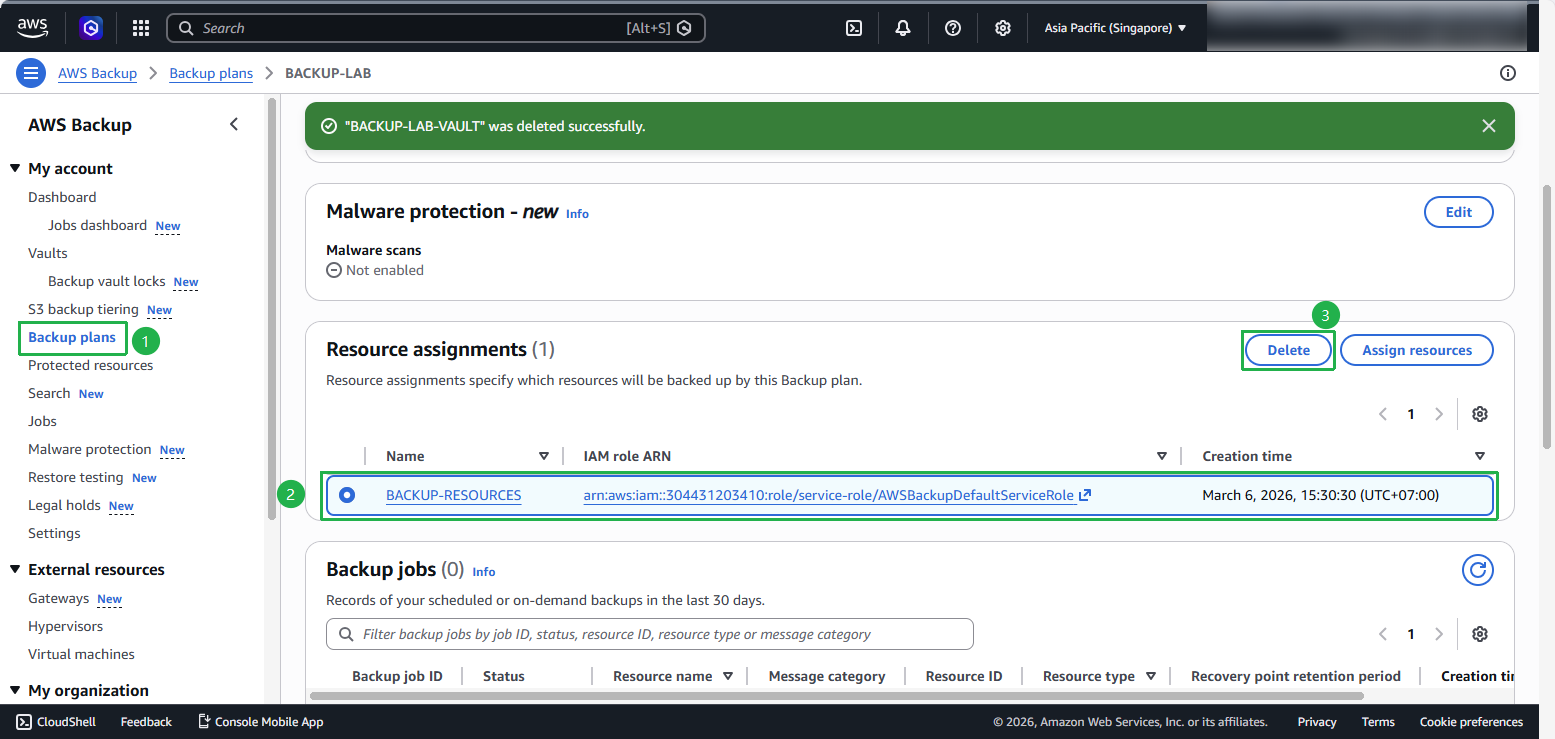Click the Delete resource assignment button
Viewport: 1555px width, 739px height.
(x=1288, y=350)
